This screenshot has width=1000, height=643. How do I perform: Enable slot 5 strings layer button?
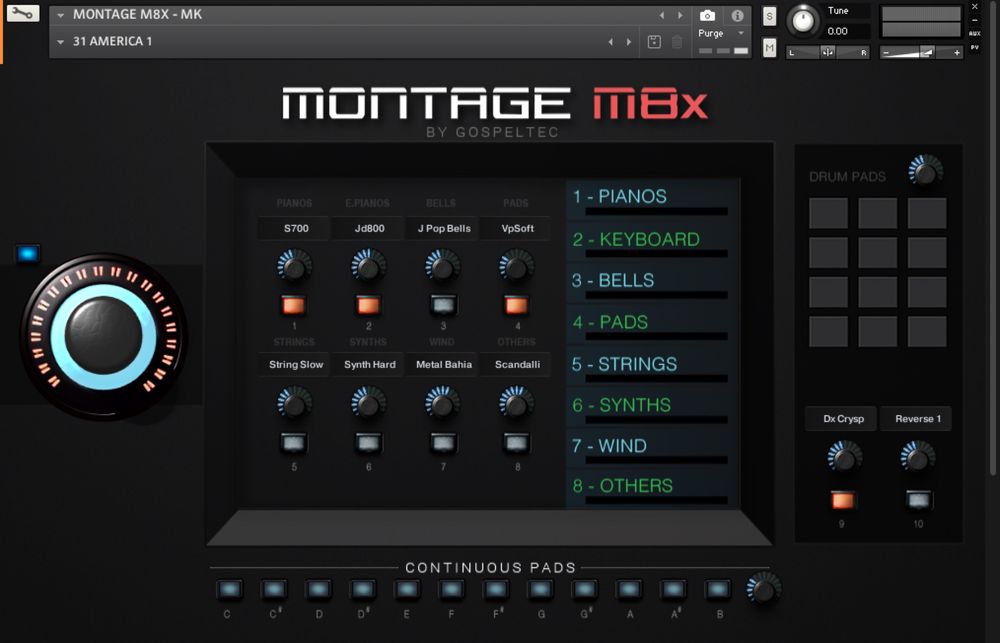click(294, 443)
